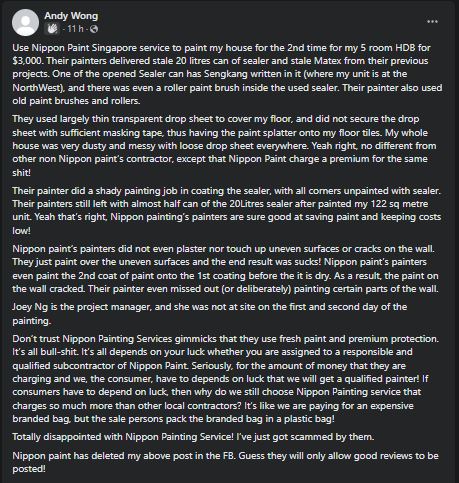
Task: Click the paragraph starting 'Their painter did a shady'
Action: [227, 210]
